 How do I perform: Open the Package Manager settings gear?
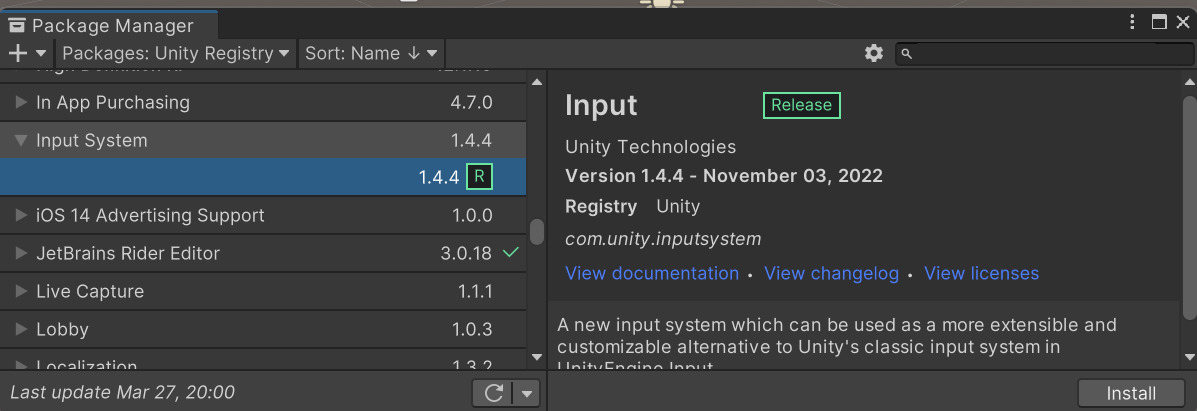pyautogui.click(x=873, y=53)
